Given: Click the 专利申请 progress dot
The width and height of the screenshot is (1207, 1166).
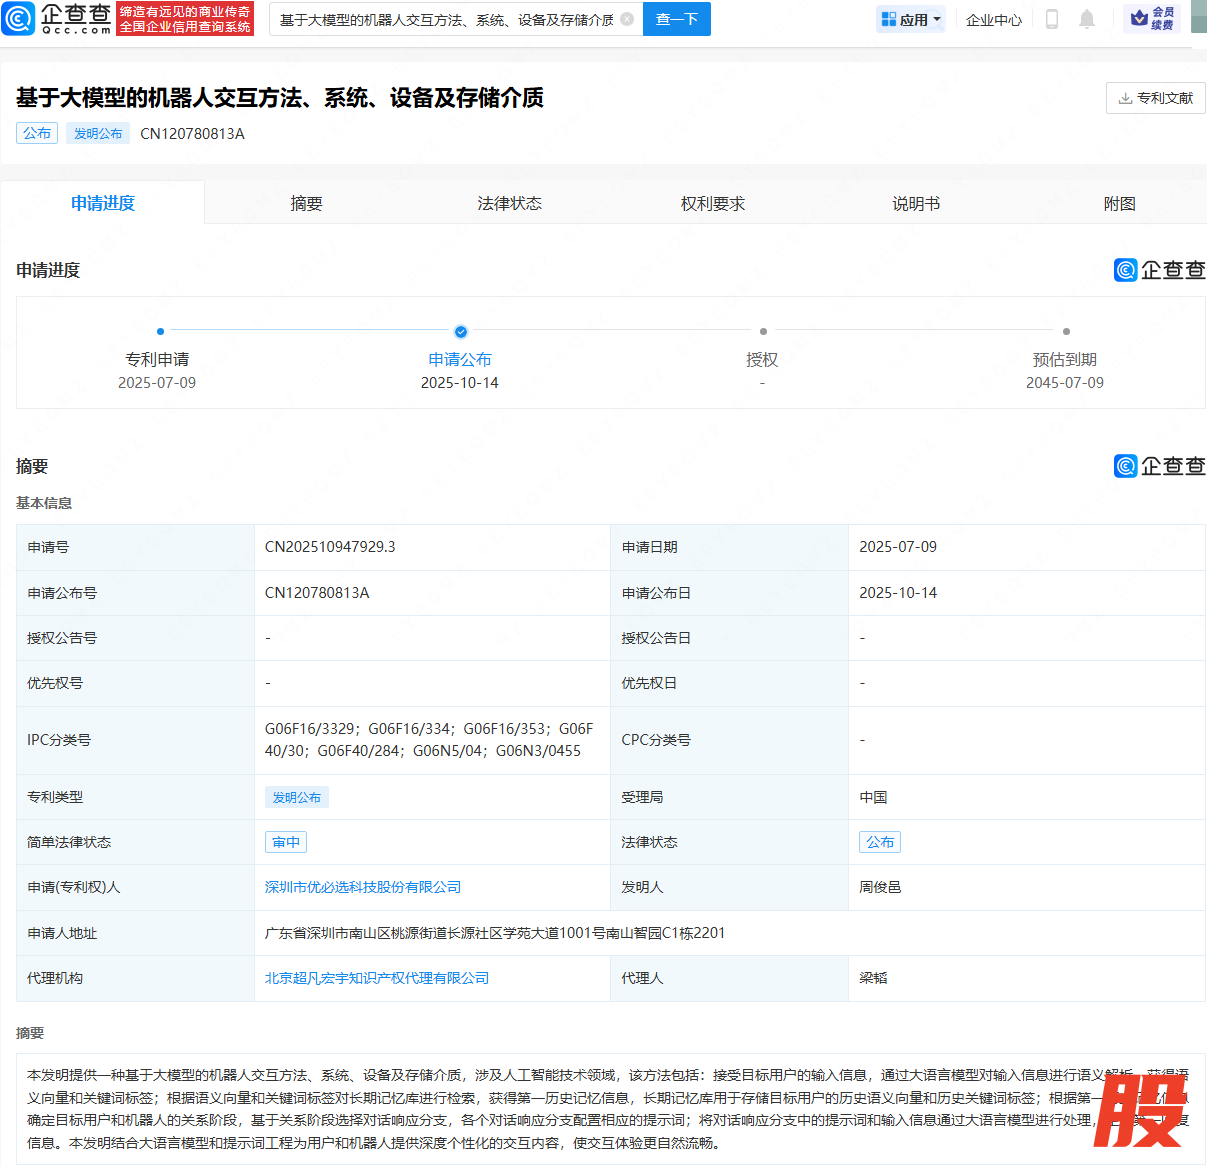Looking at the screenshot, I should (x=160, y=331).
